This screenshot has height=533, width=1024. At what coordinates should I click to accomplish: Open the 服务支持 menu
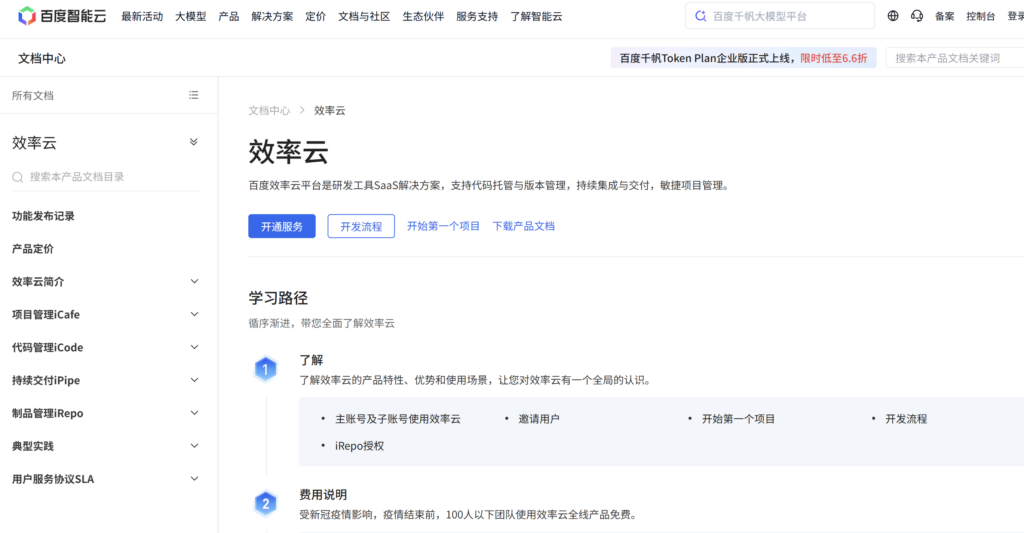point(477,16)
